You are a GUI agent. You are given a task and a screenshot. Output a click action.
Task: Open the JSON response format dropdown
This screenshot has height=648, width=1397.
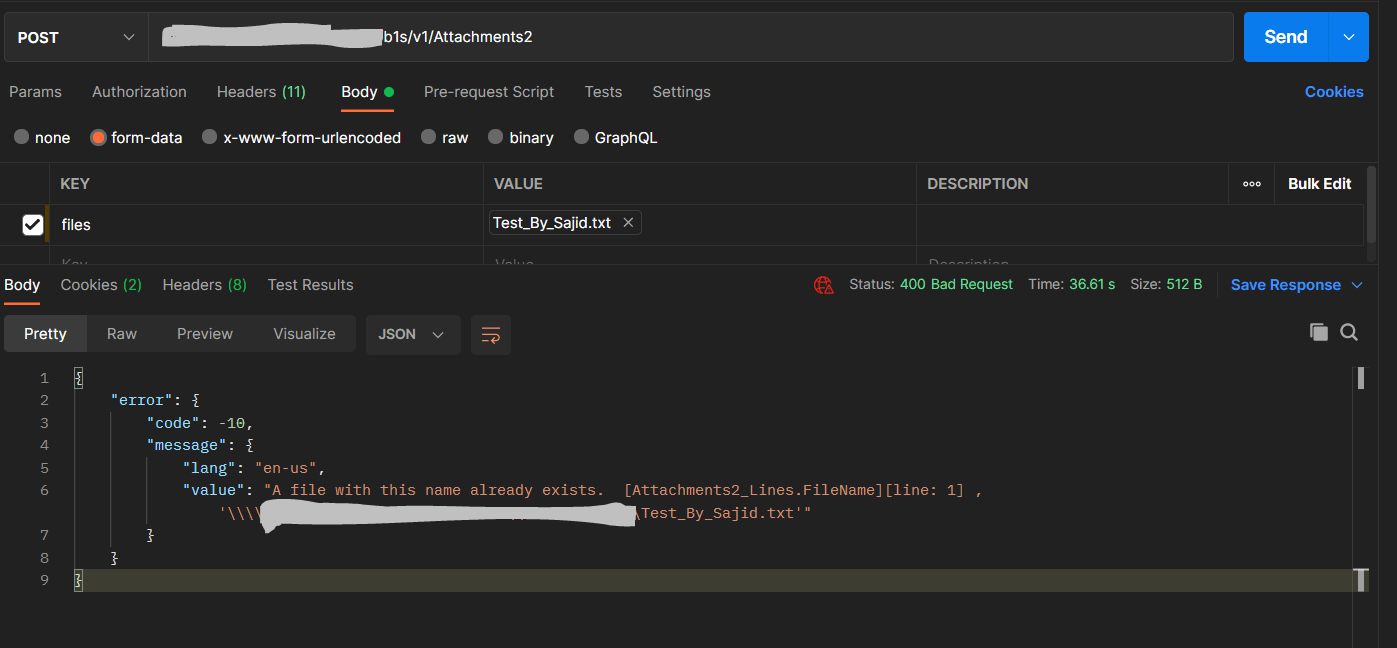pos(413,335)
